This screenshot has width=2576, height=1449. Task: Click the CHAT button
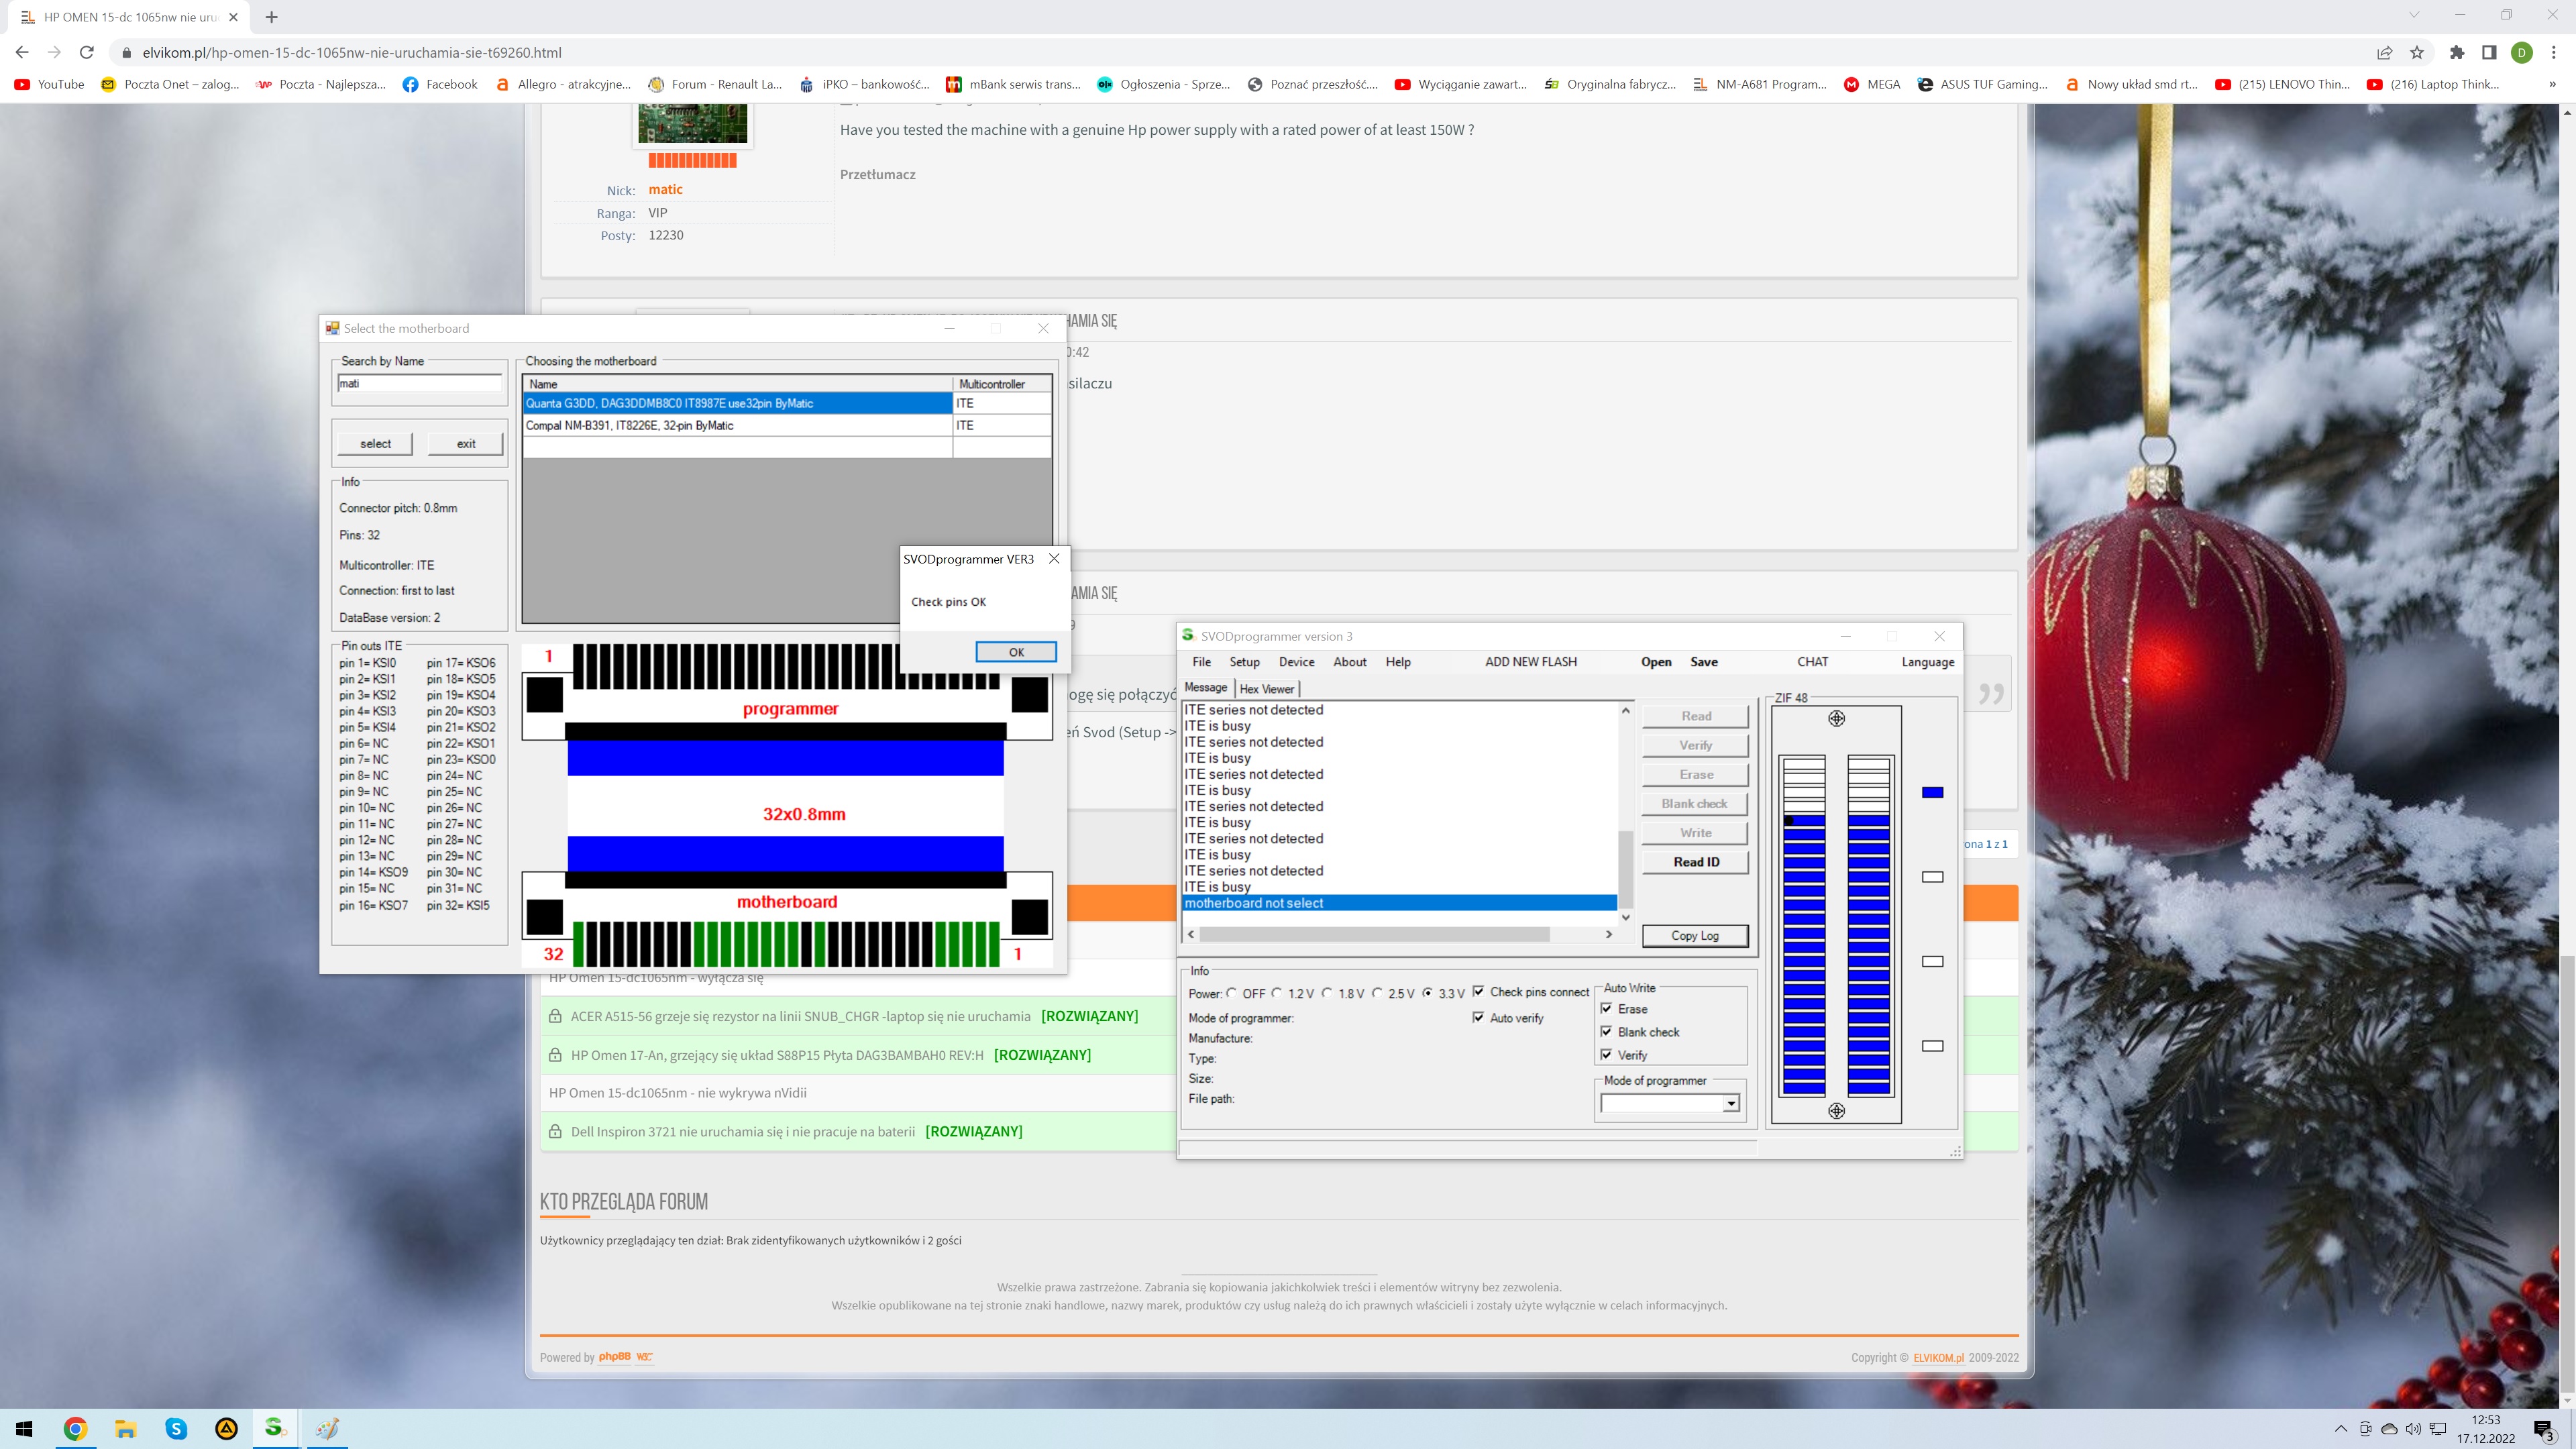pyautogui.click(x=1812, y=661)
